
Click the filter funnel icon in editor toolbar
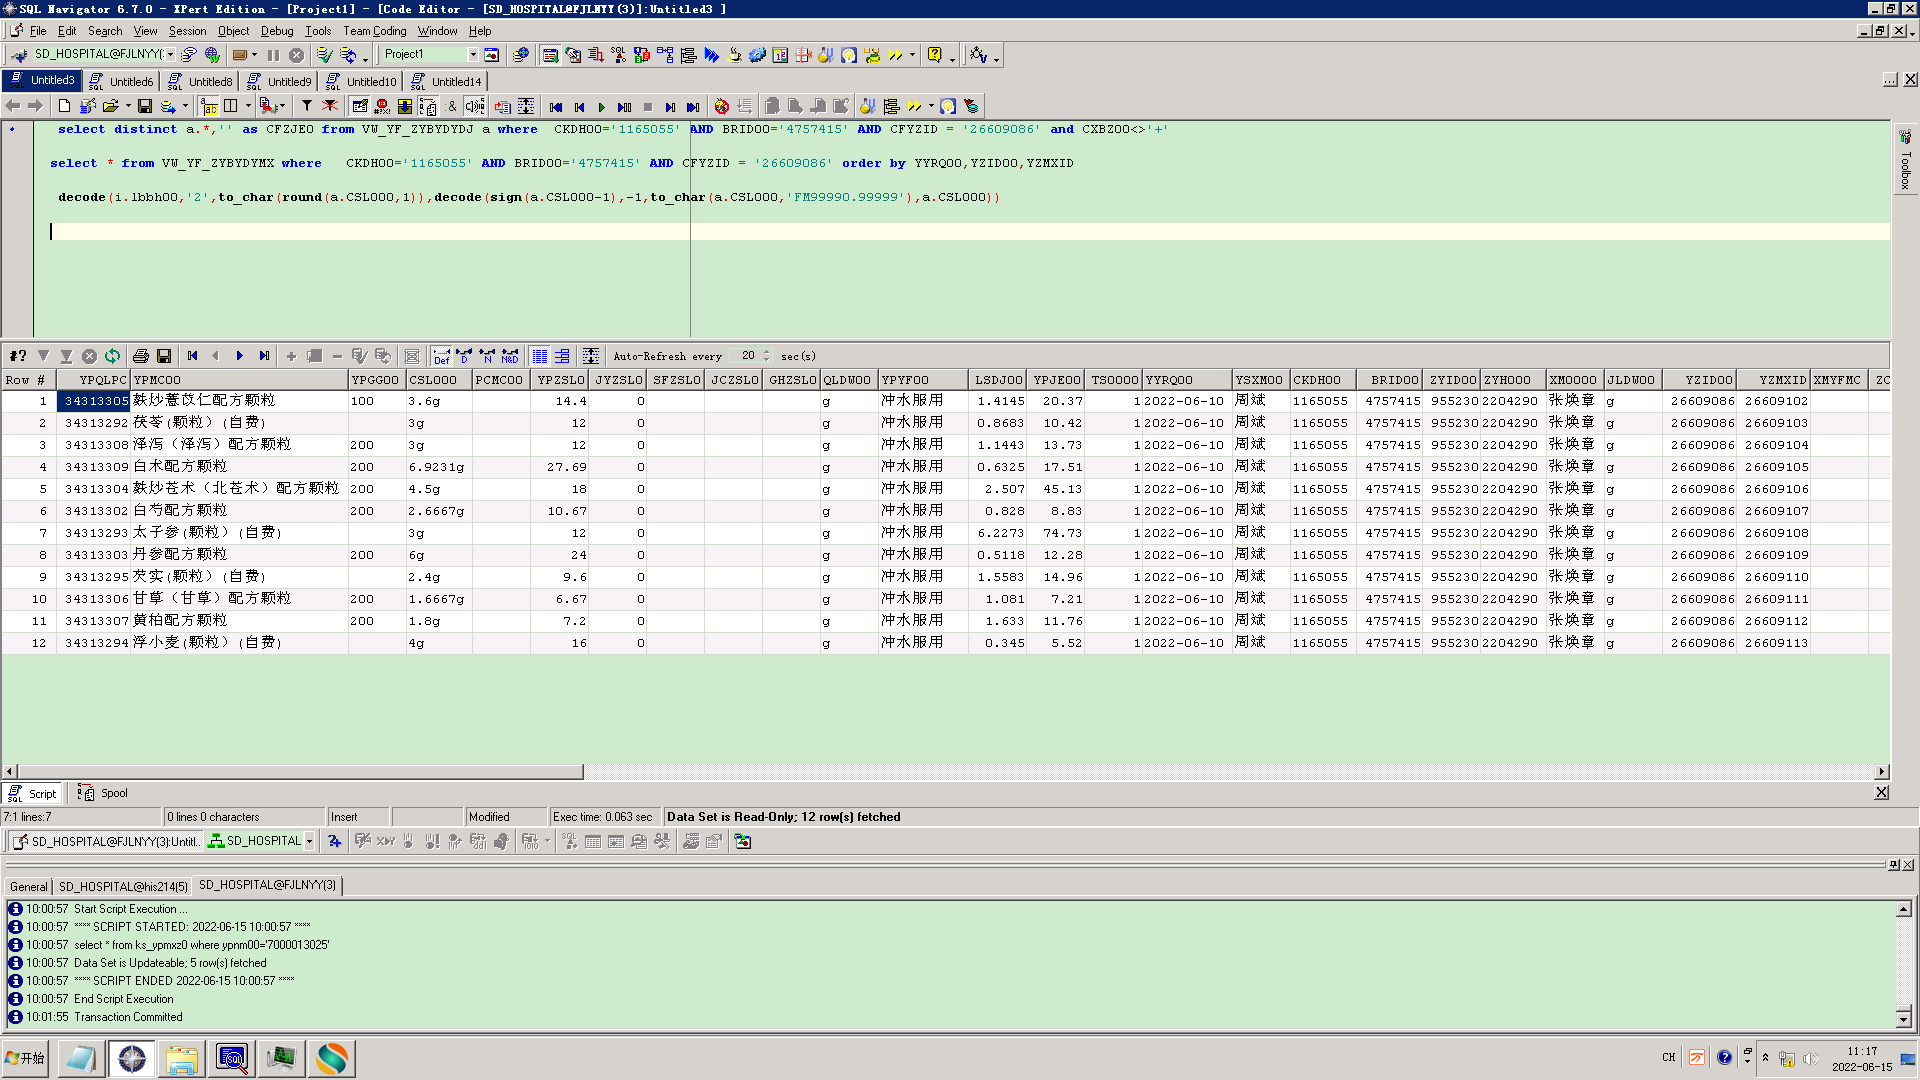307,106
